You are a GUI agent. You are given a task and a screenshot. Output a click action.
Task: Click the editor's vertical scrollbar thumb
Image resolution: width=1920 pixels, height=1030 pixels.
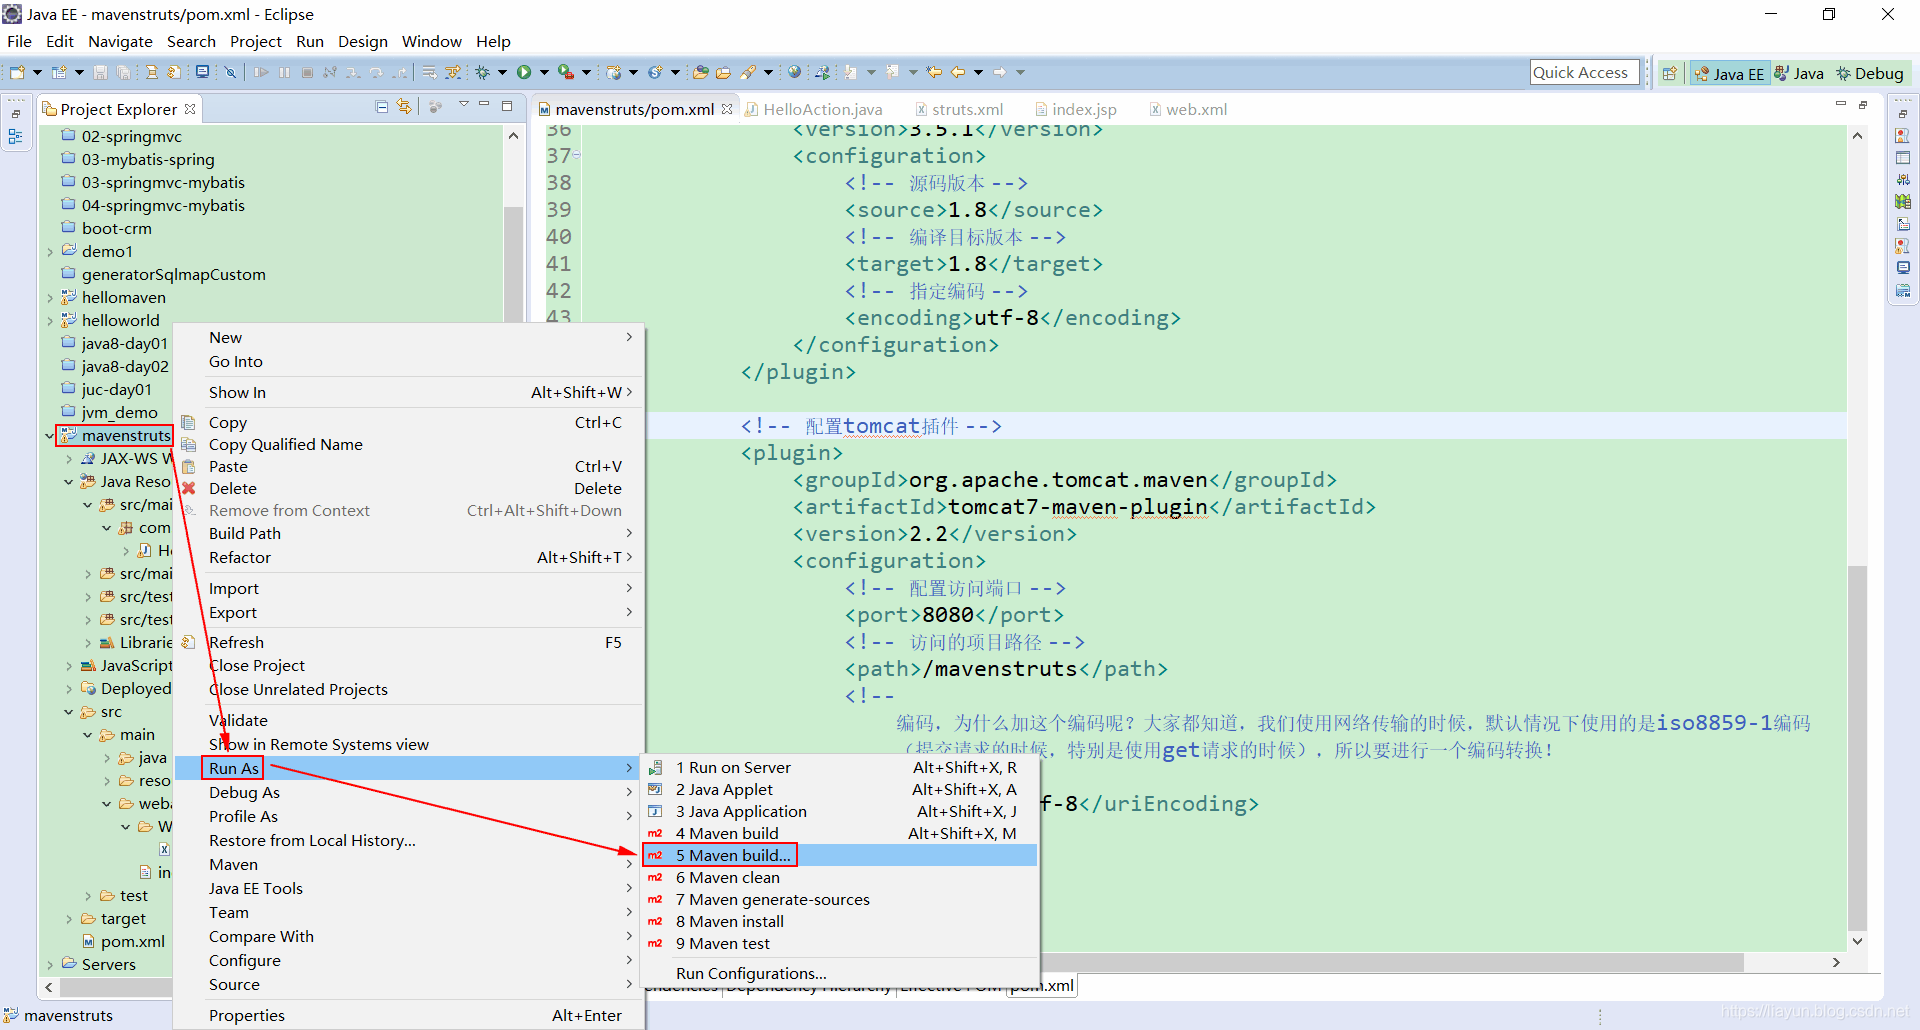(x=1857, y=748)
